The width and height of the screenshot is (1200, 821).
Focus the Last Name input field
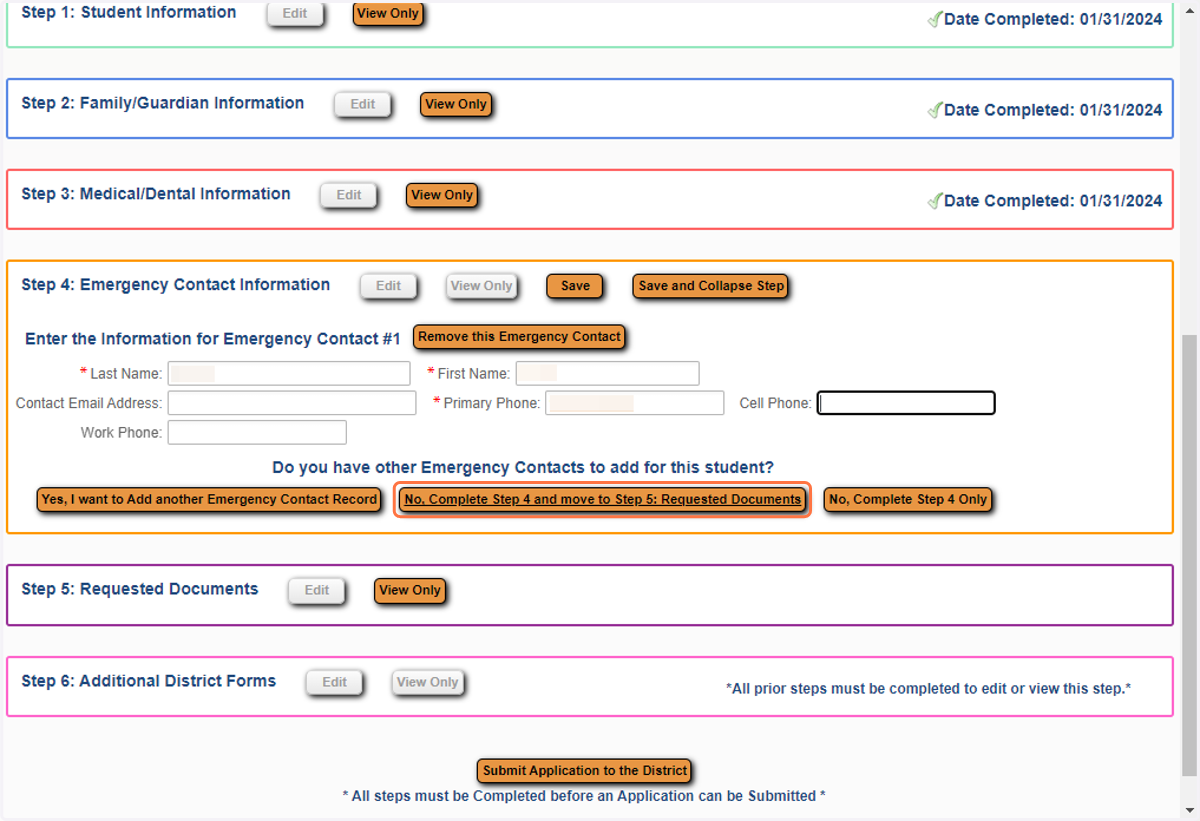coord(289,374)
